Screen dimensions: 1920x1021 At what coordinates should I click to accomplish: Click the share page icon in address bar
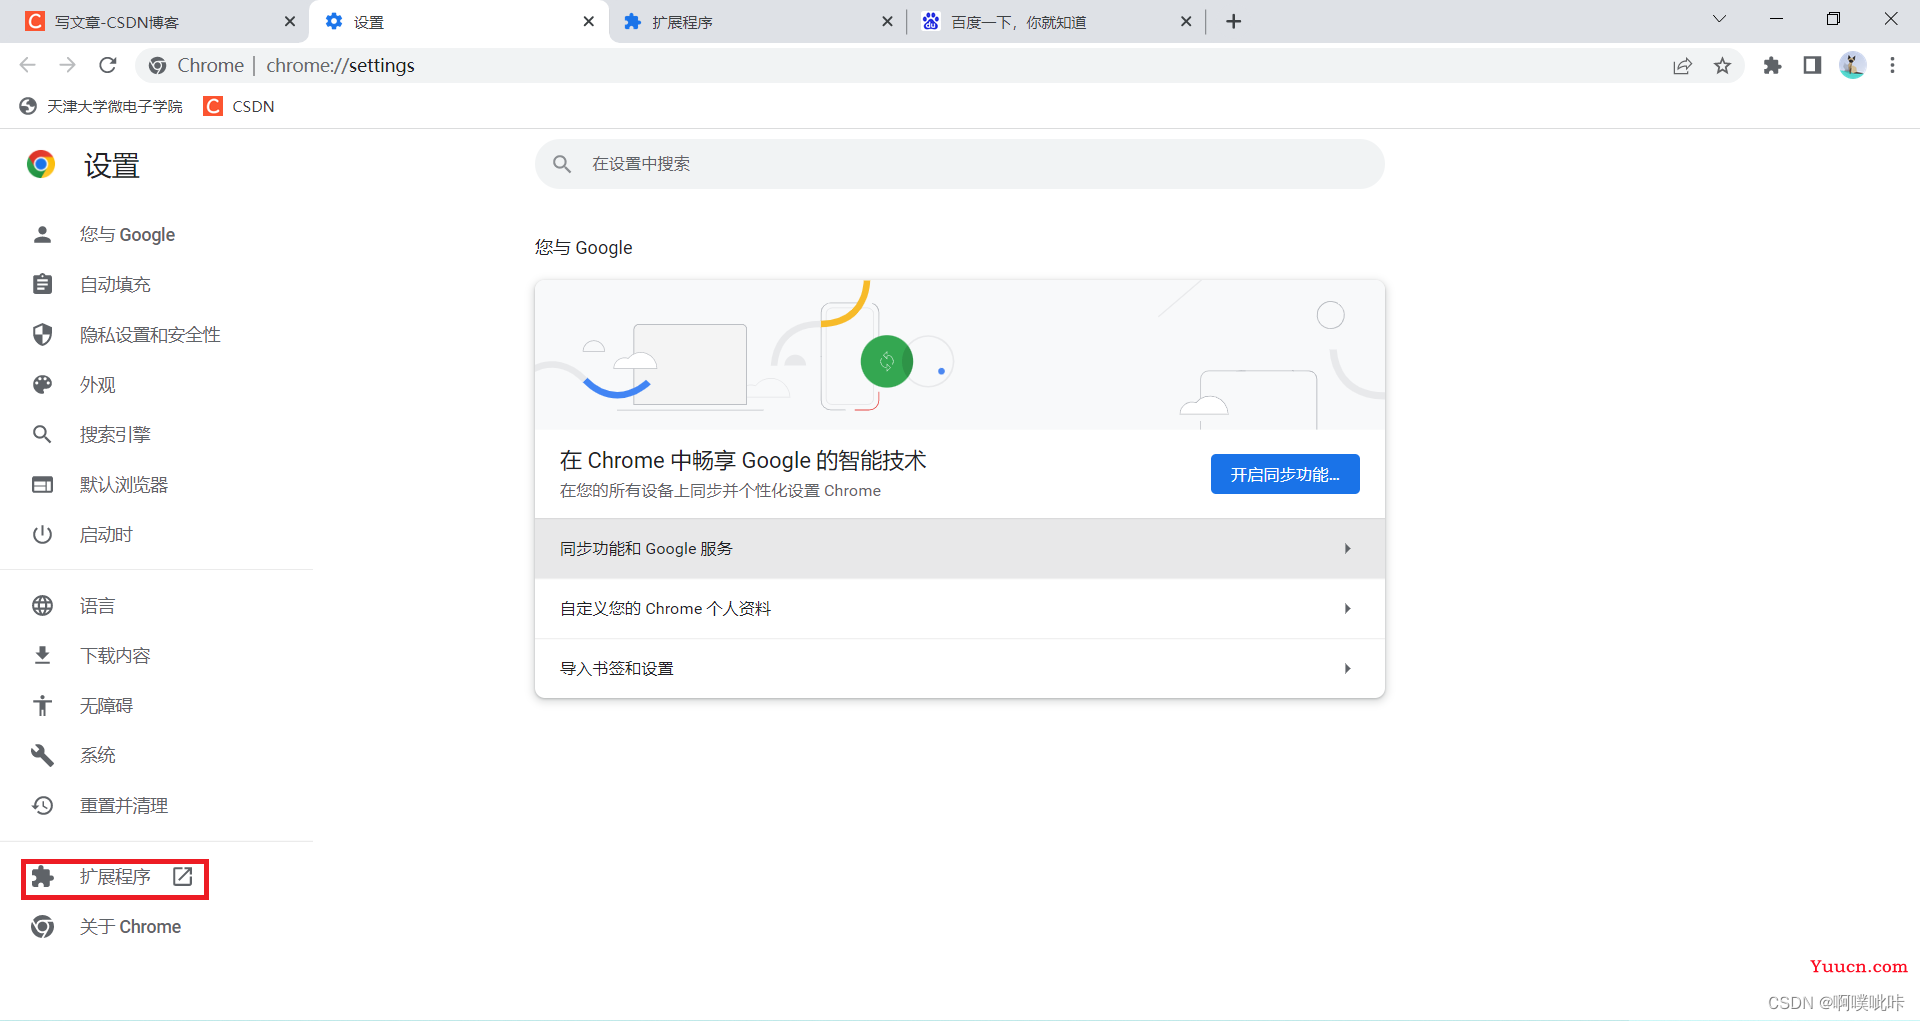[x=1682, y=66]
